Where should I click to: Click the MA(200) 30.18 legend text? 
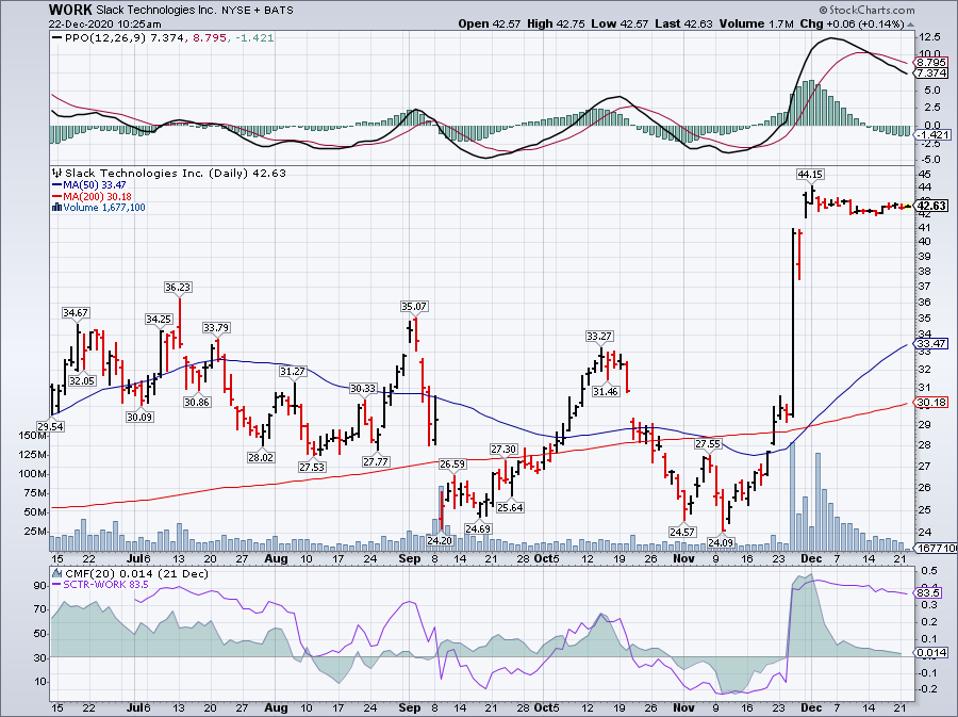[x=97, y=196]
